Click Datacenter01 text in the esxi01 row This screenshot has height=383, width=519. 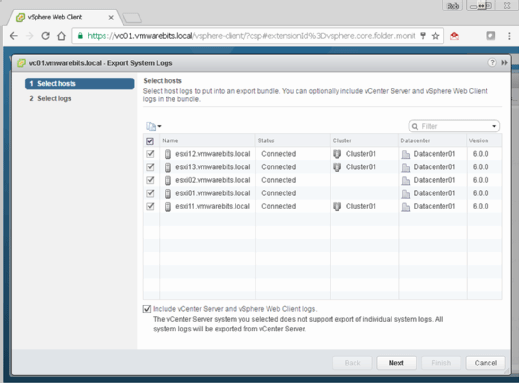[434, 193]
